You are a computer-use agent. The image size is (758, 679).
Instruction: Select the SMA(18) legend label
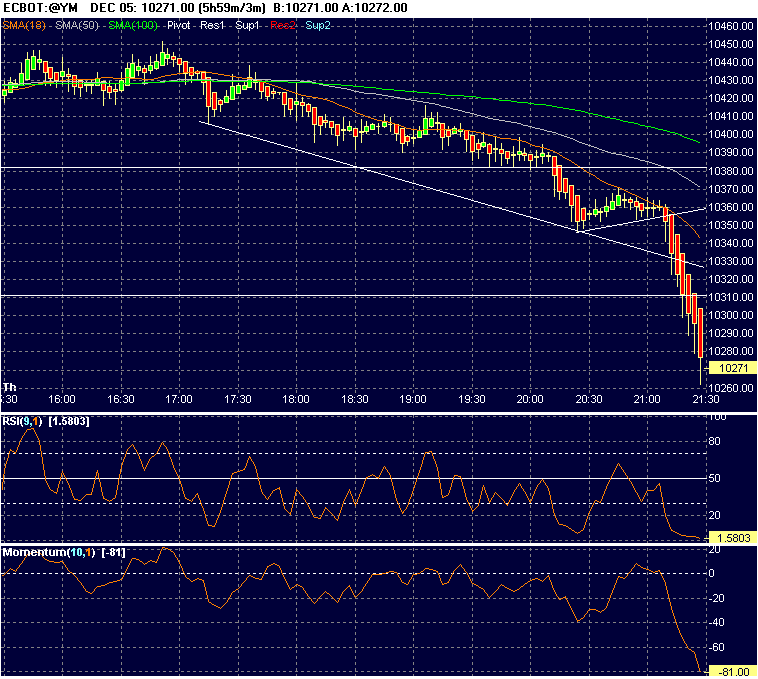coord(24,25)
